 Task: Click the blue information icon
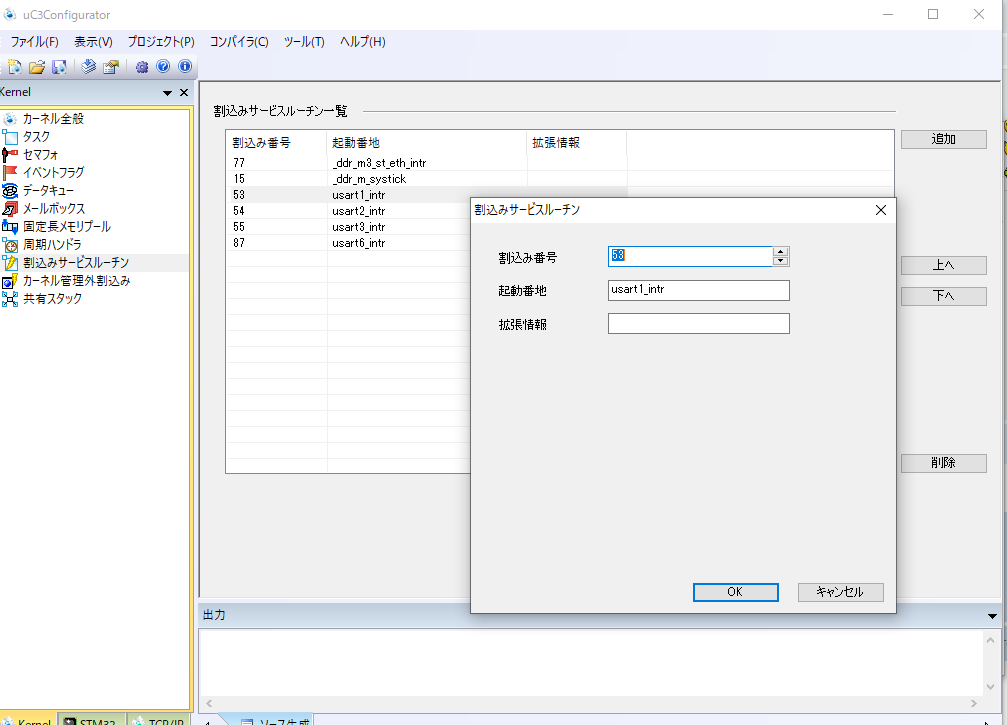tap(185, 66)
